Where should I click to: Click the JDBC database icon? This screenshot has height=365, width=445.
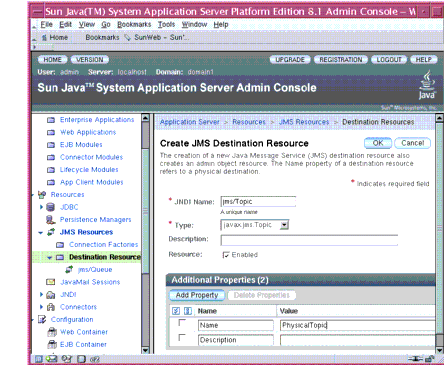[50, 207]
